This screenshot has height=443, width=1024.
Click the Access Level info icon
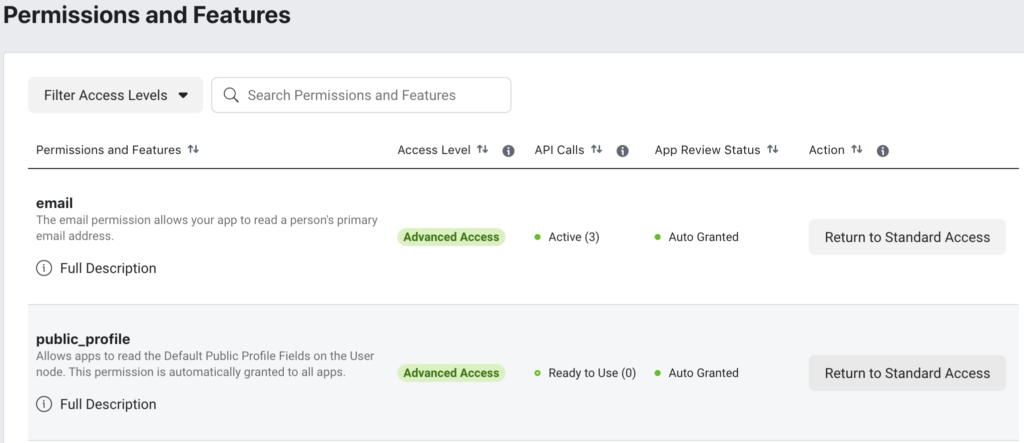point(508,151)
